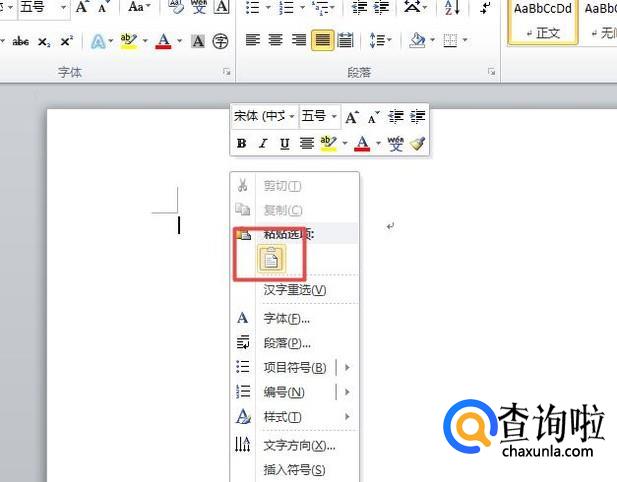The image size is (617, 482).
Task: Click Phonetic Guide on mini toolbar
Action: (395, 143)
